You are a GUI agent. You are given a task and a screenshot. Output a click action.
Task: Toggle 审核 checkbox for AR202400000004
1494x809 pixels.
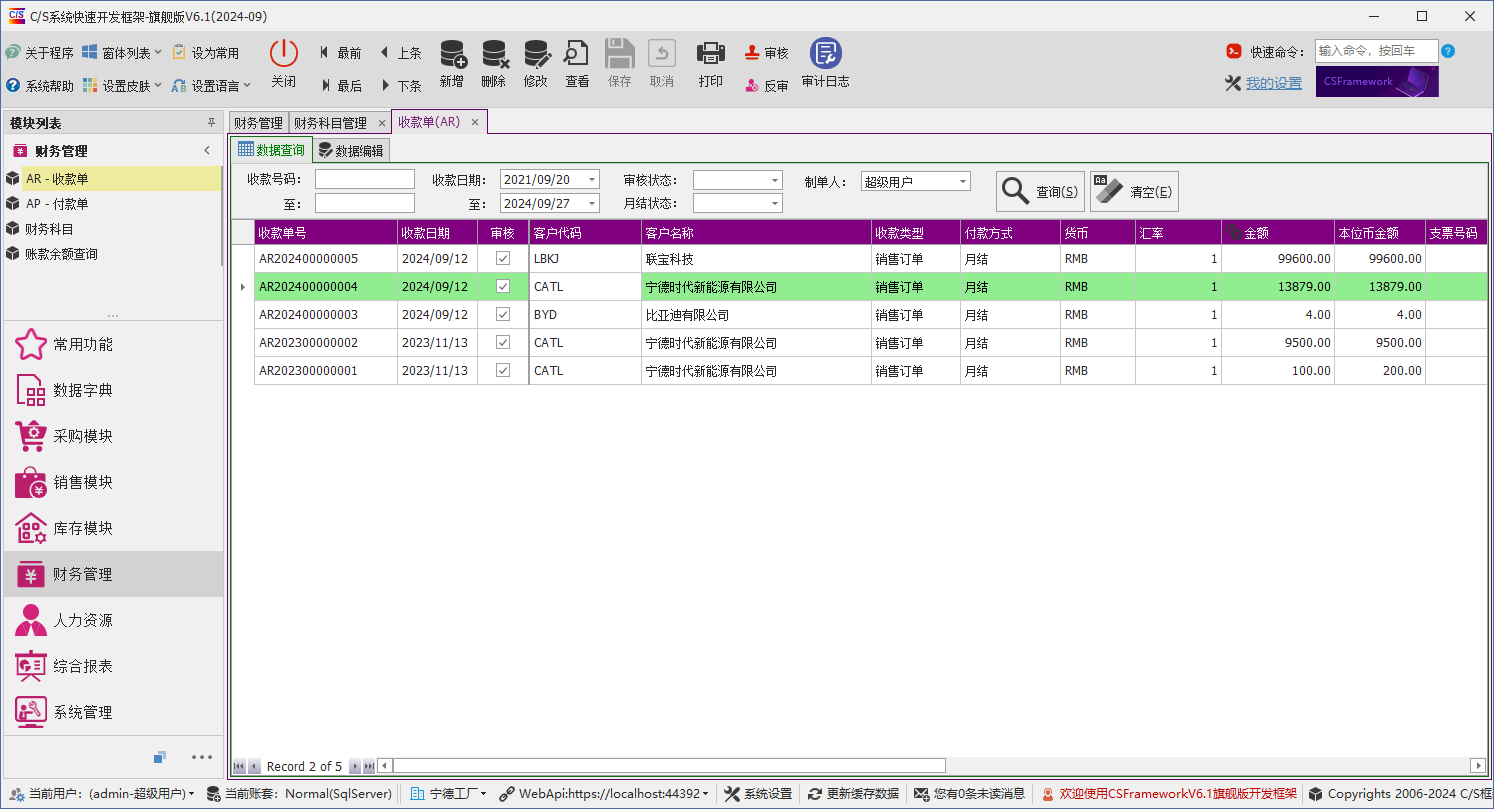pyautogui.click(x=503, y=286)
